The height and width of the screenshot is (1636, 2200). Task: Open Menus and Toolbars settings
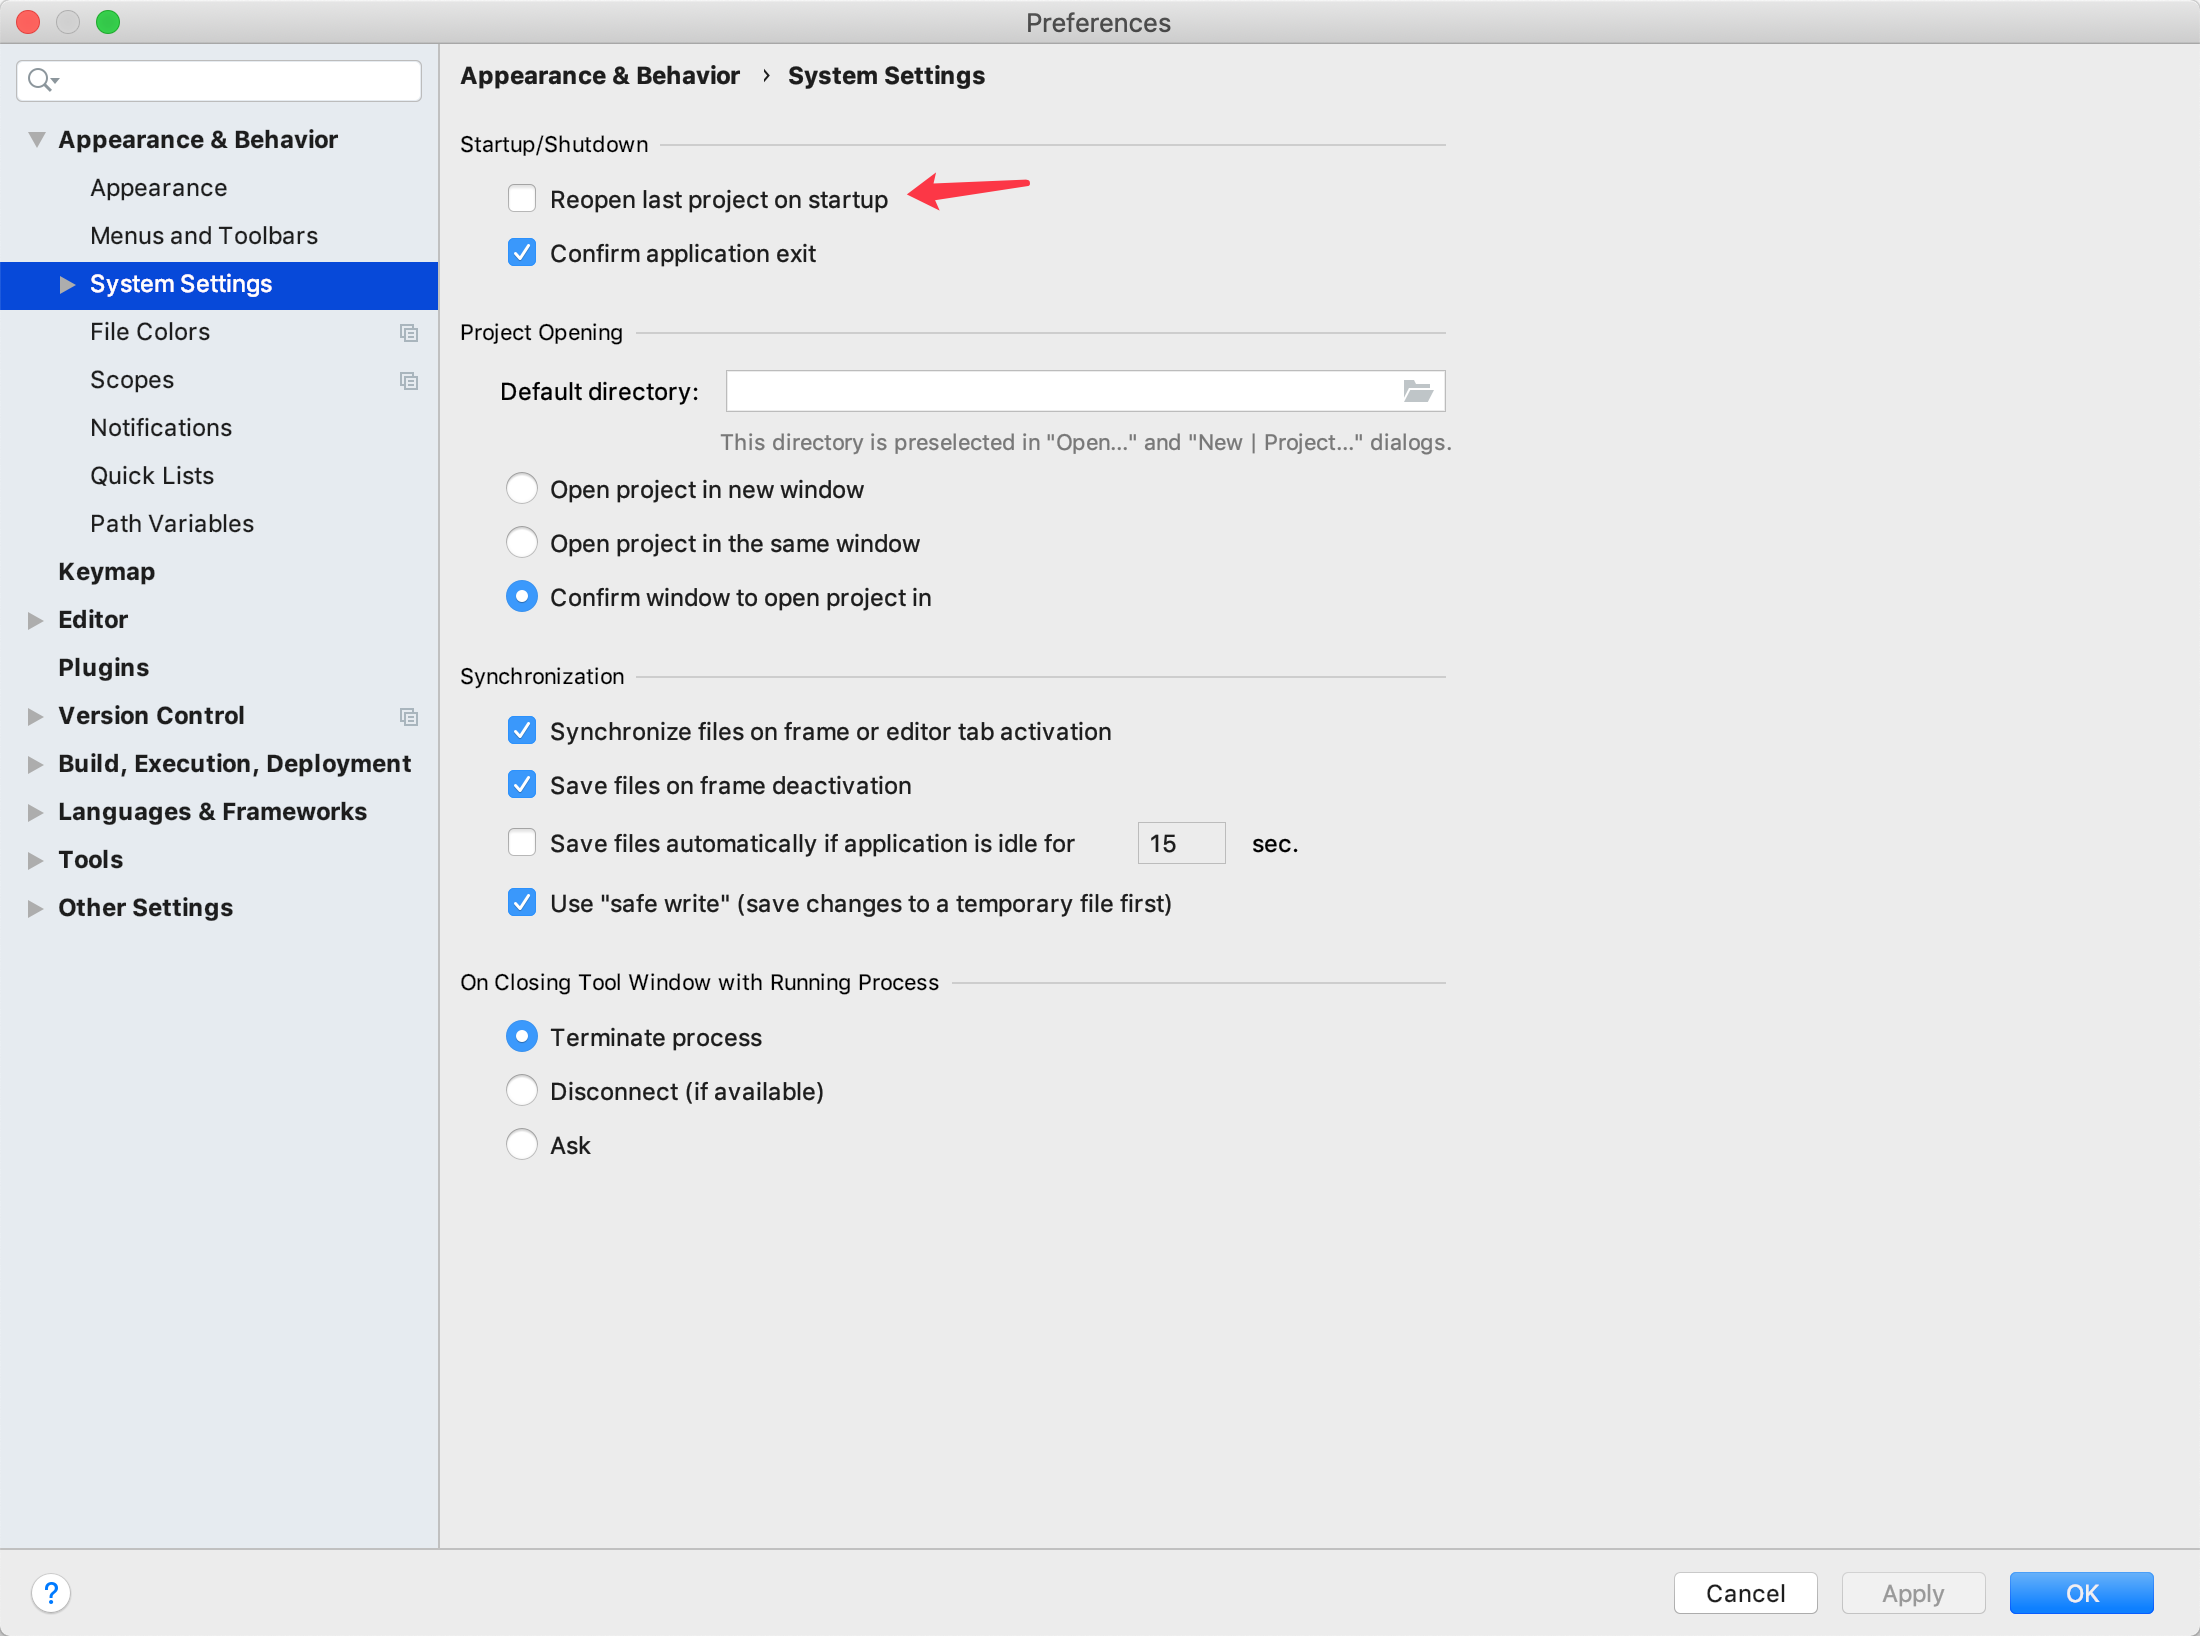click(204, 236)
